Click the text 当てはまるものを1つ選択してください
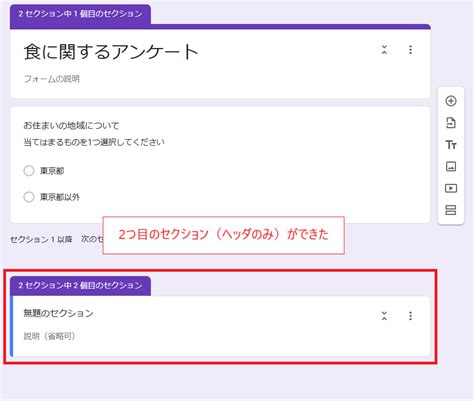The image size is (474, 401). [x=94, y=142]
